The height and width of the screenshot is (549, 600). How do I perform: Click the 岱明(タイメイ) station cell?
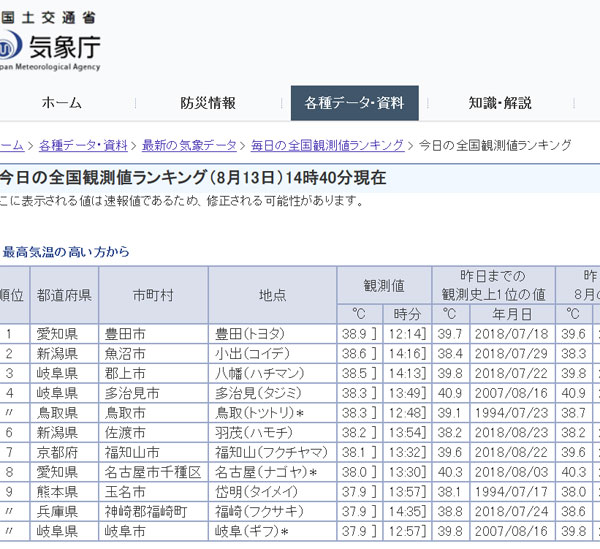click(x=272, y=492)
